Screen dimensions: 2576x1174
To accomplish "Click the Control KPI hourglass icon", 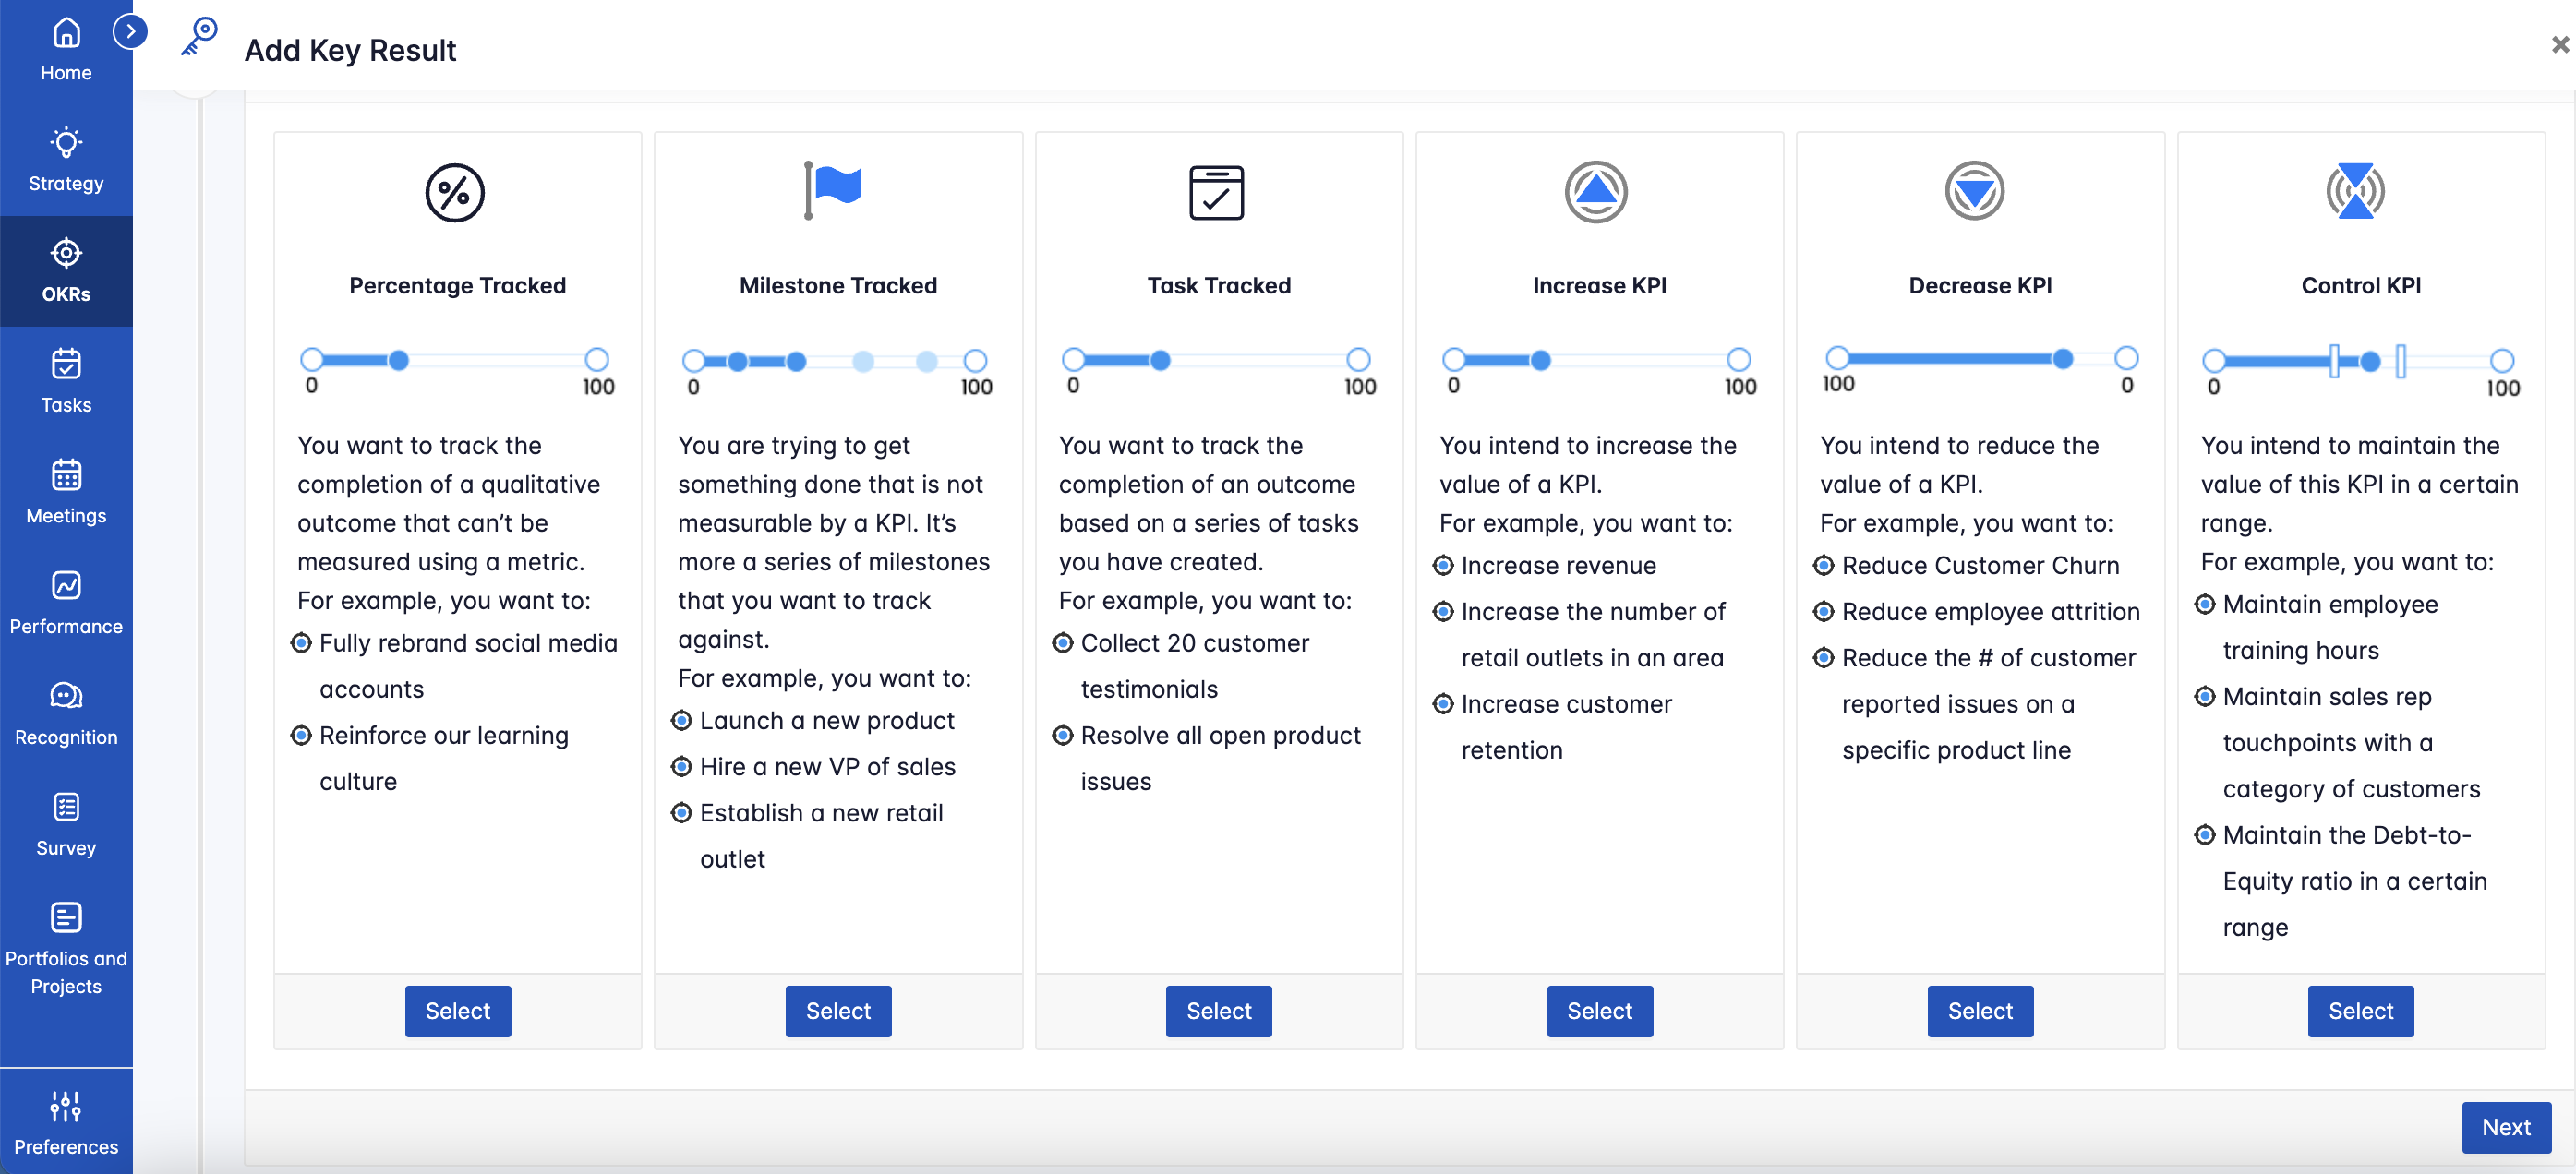I will [x=2355, y=191].
